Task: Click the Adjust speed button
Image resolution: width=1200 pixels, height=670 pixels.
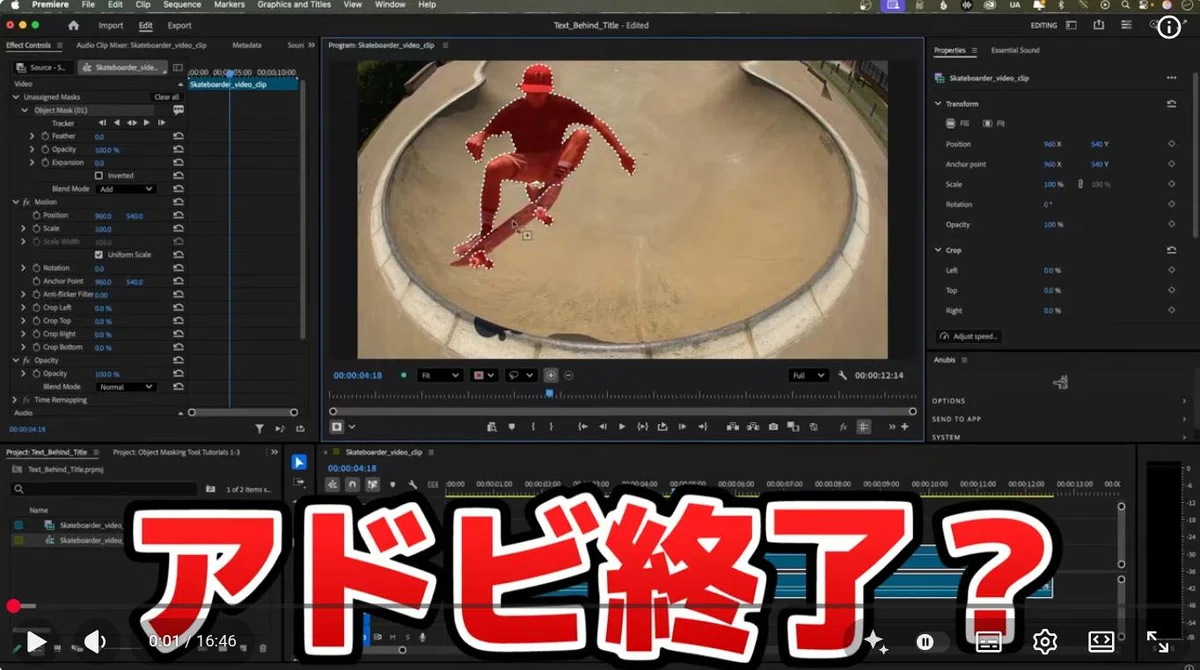Action: tap(969, 336)
